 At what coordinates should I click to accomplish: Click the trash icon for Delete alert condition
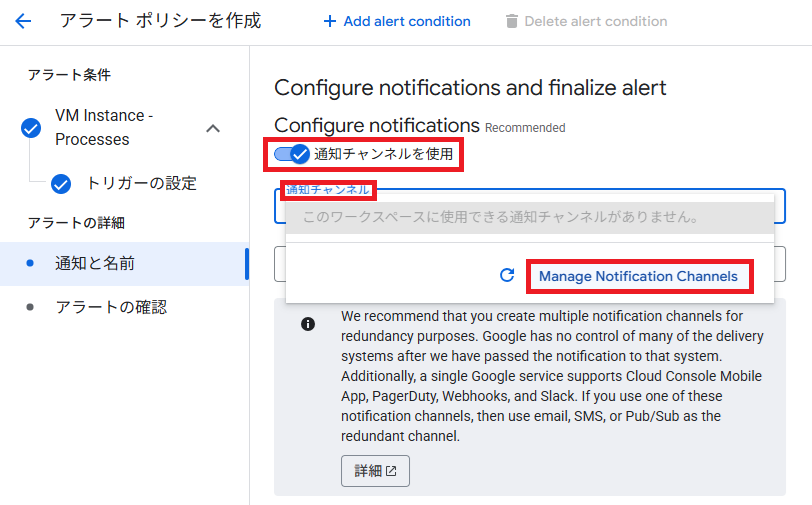[512, 21]
